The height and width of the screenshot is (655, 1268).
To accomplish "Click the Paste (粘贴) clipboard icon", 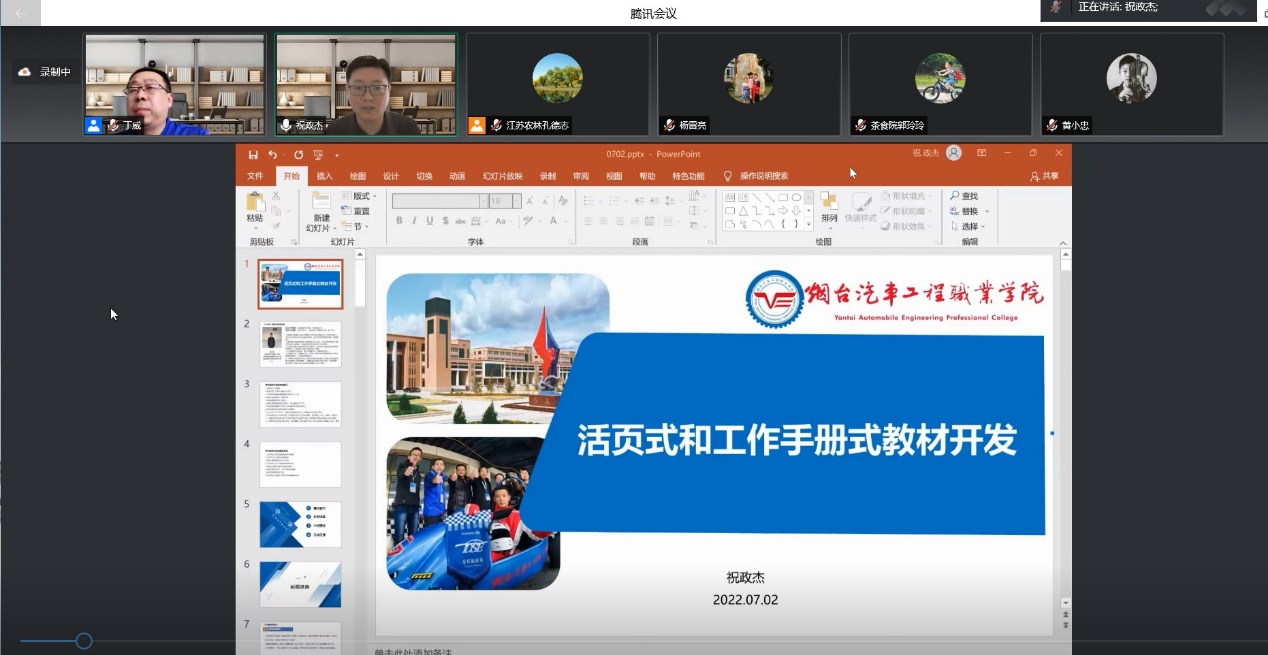I will click(255, 206).
